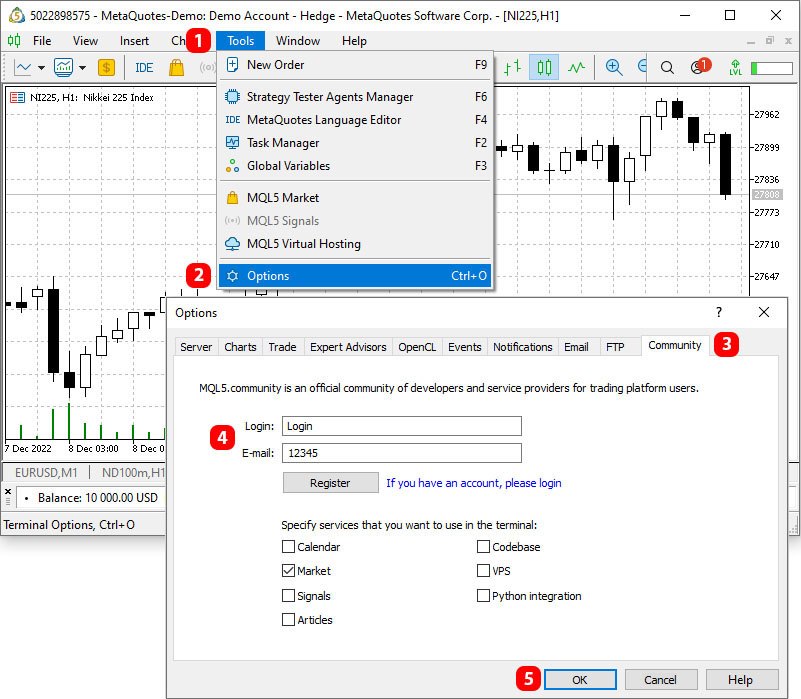Click 'If you have an account, please login' link

click(474, 483)
